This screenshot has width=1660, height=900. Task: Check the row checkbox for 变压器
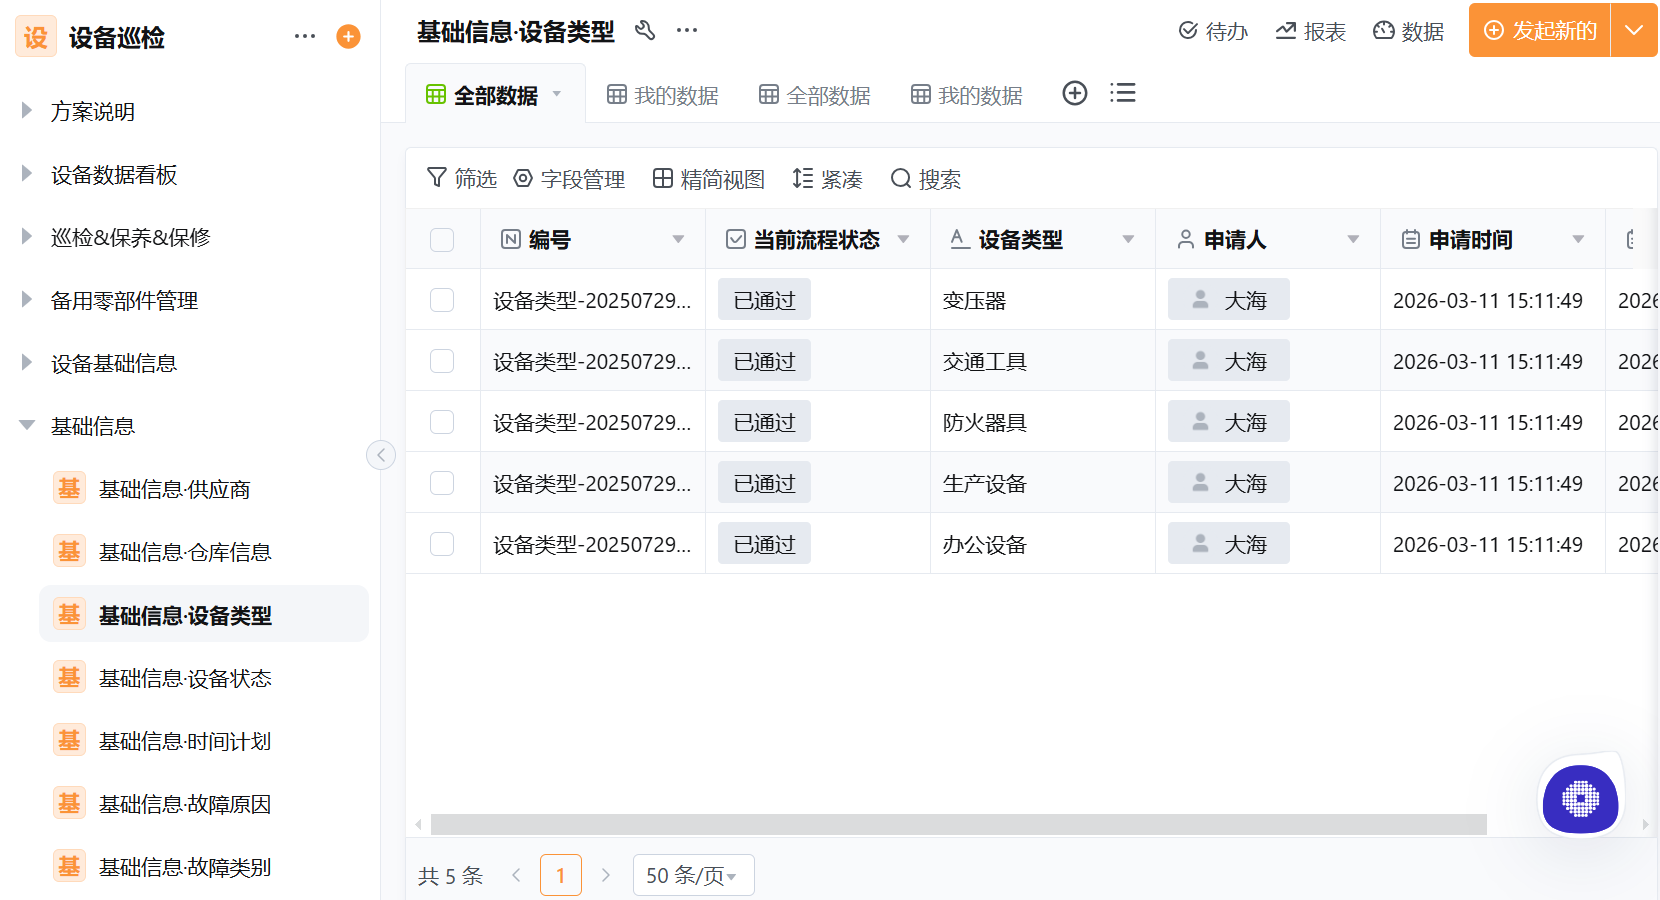(x=441, y=299)
